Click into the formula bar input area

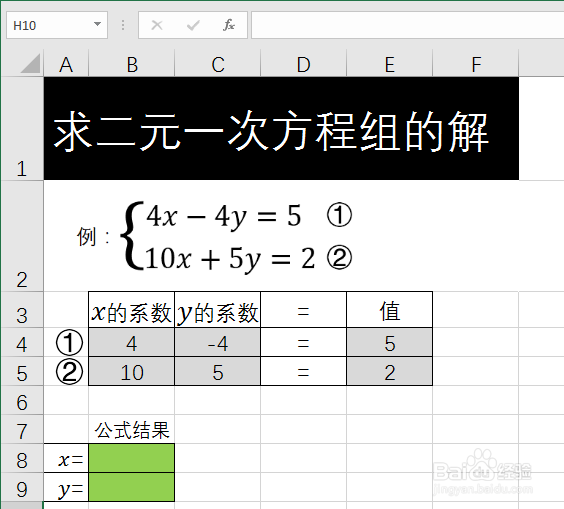pos(407,25)
